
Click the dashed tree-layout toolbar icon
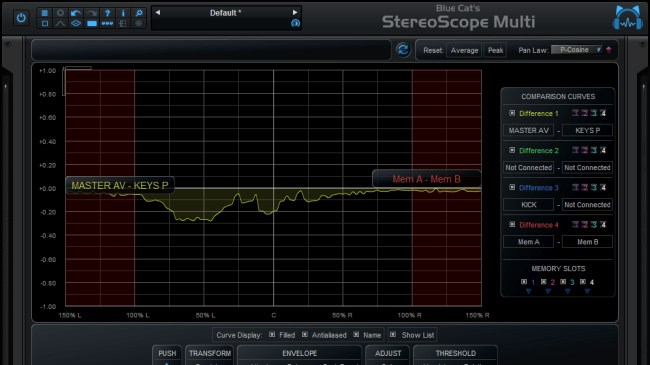[x=123, y=24]
